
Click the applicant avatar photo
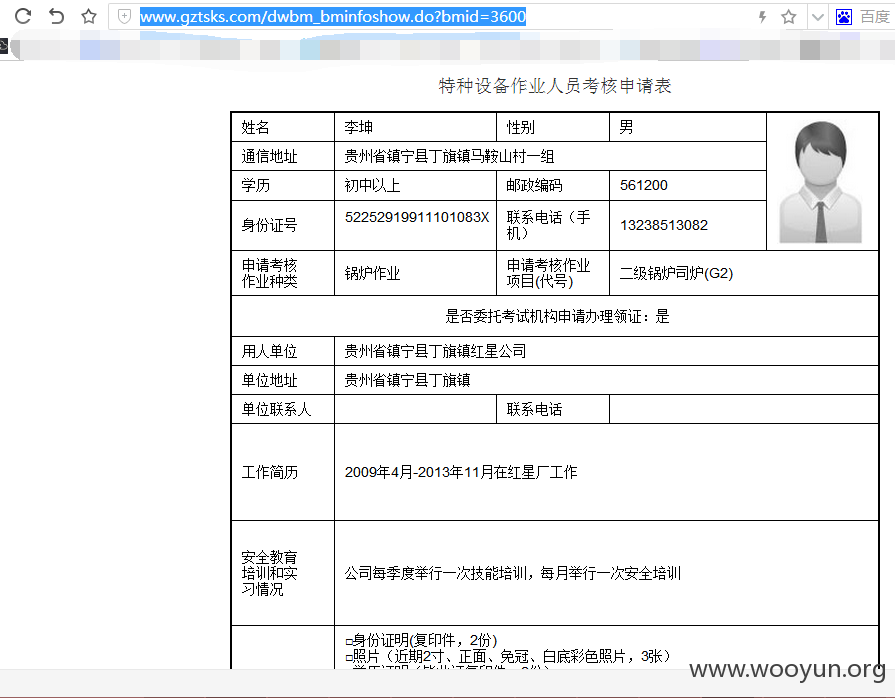pyautogui.click(x=821, y=182)
